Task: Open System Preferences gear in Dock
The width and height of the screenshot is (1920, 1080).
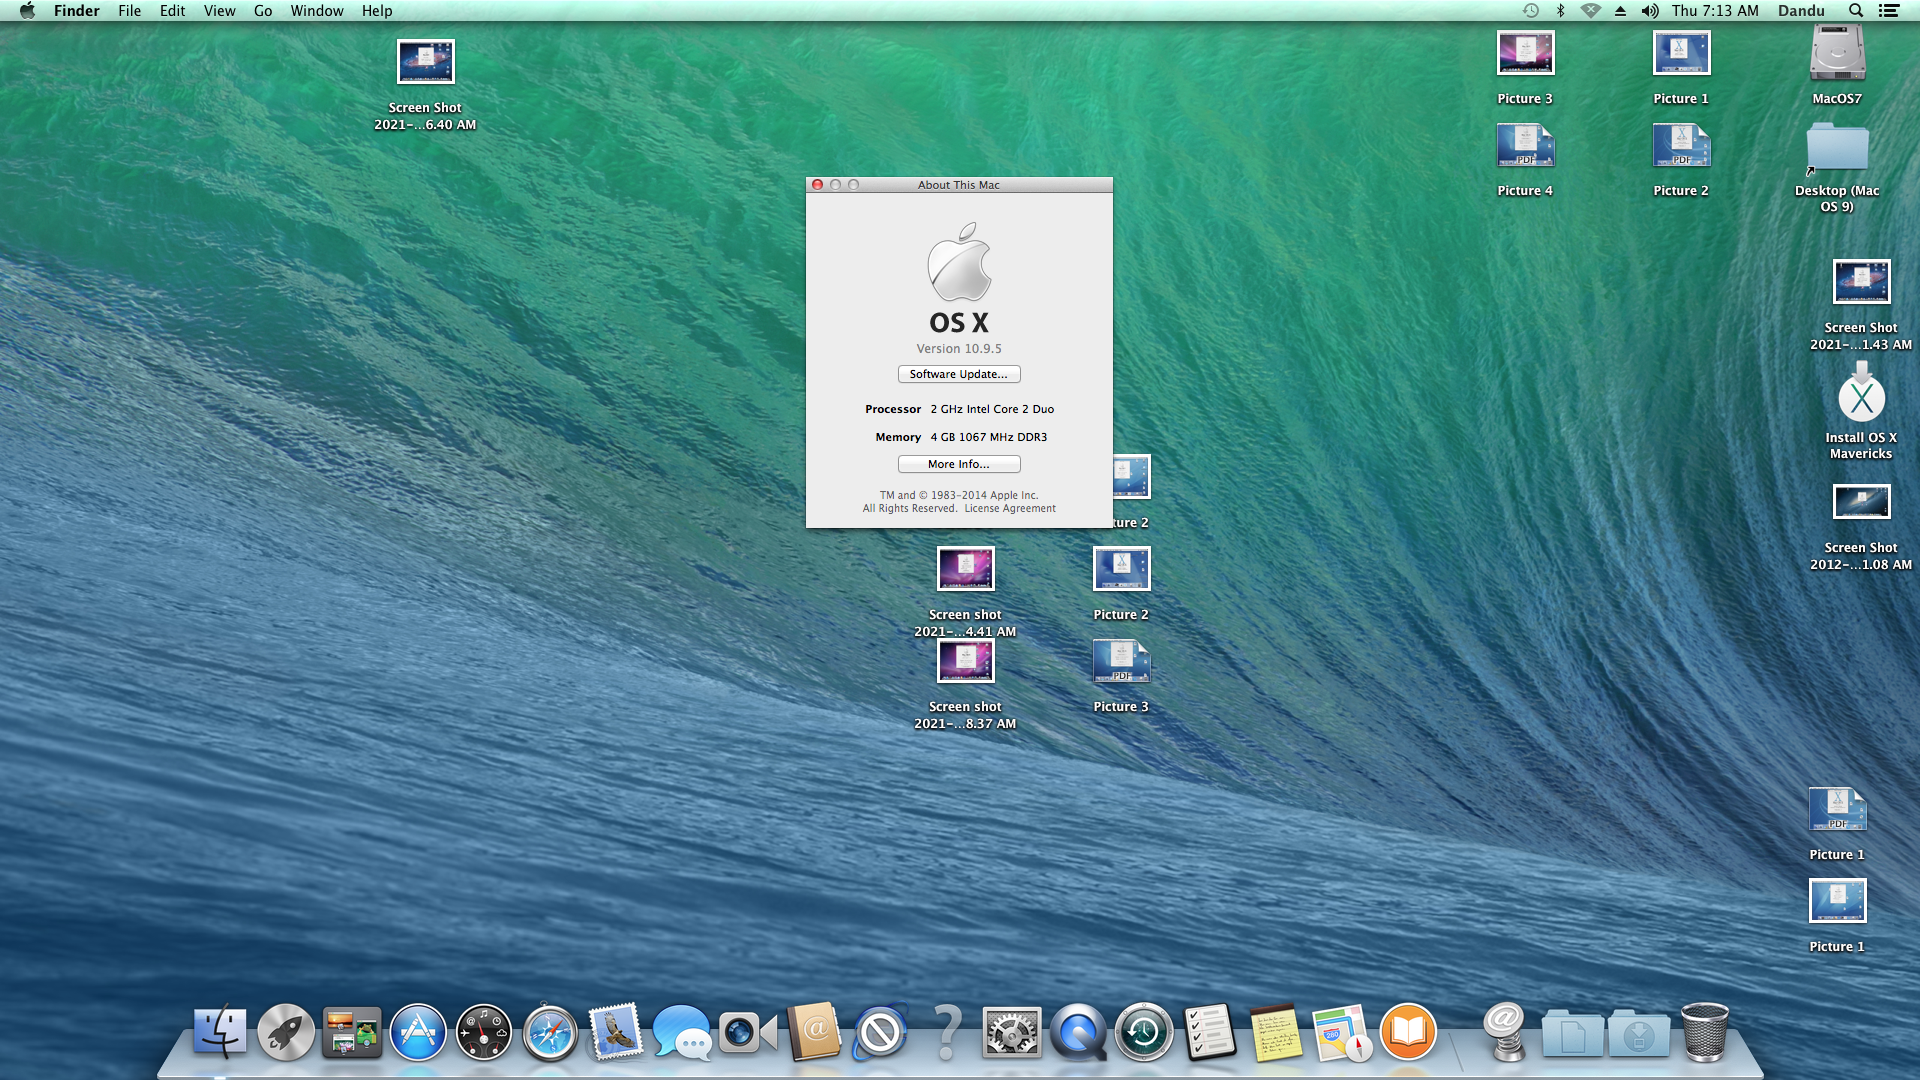Action: click(x=1012, y=1032)
